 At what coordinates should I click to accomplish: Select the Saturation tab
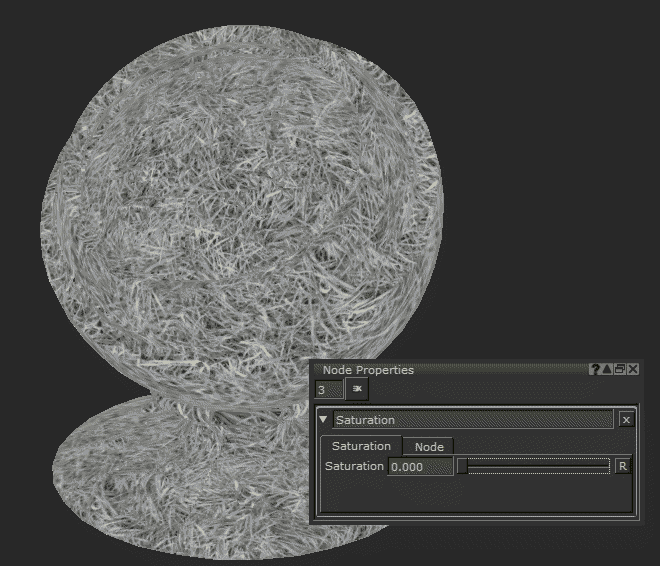361,446
